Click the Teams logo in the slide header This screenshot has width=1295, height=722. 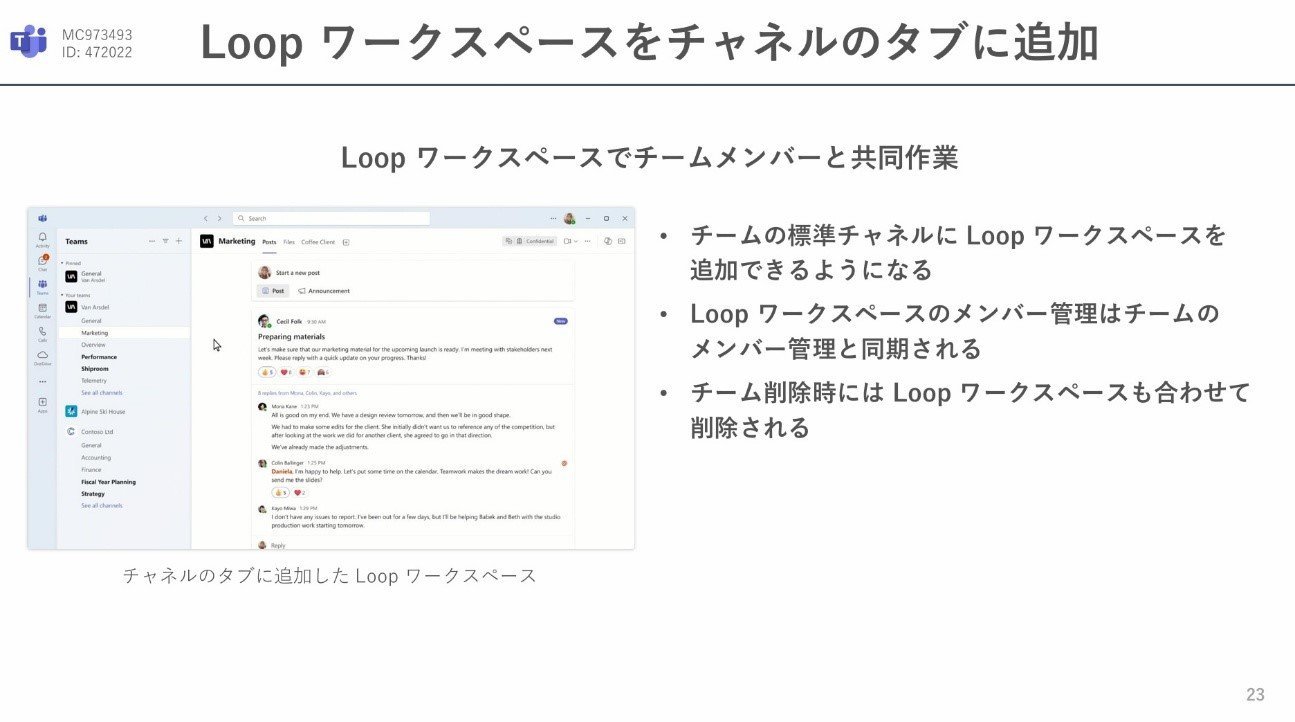pyautogui.click(x=29, y=41)
